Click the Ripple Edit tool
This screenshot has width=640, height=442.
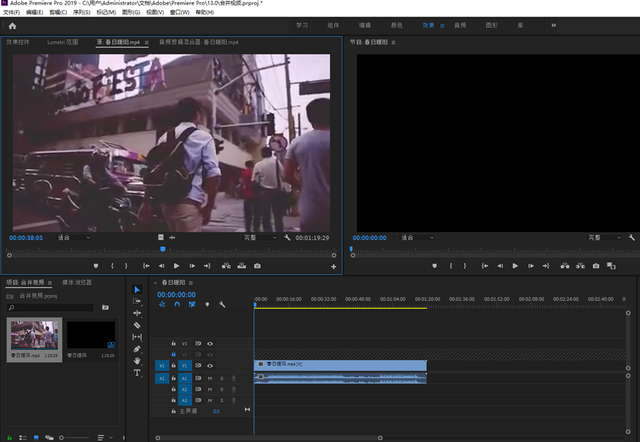137,314
